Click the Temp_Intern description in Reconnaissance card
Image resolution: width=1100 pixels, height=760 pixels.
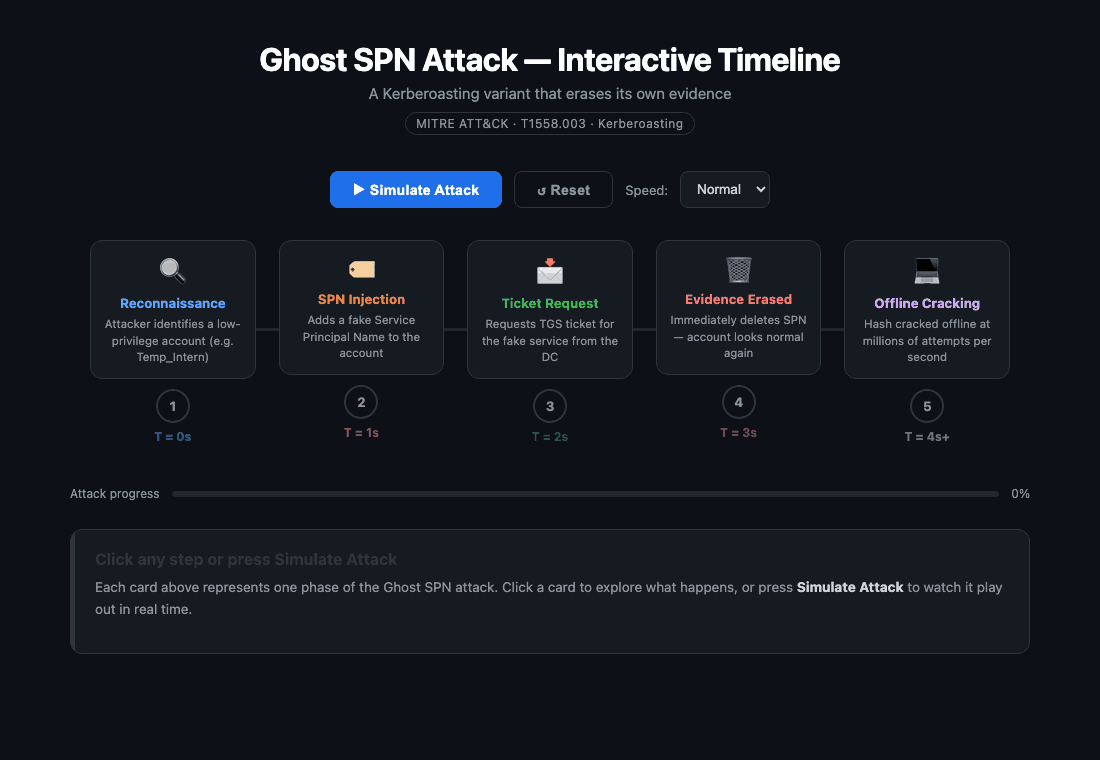coord(173,340)
